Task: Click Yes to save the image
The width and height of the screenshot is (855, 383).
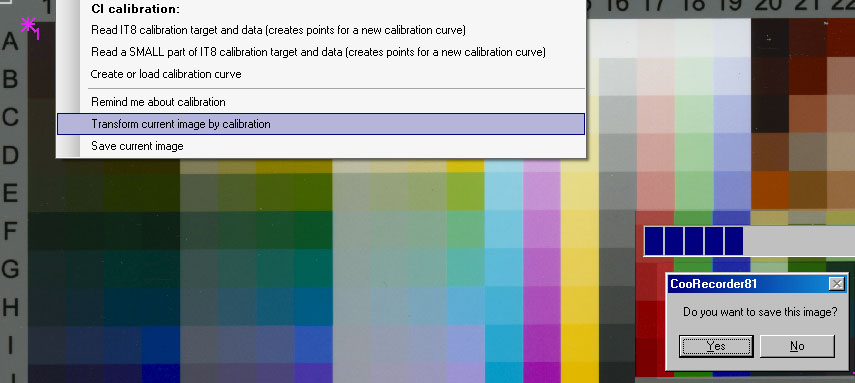Action: [x=716, y=346]
